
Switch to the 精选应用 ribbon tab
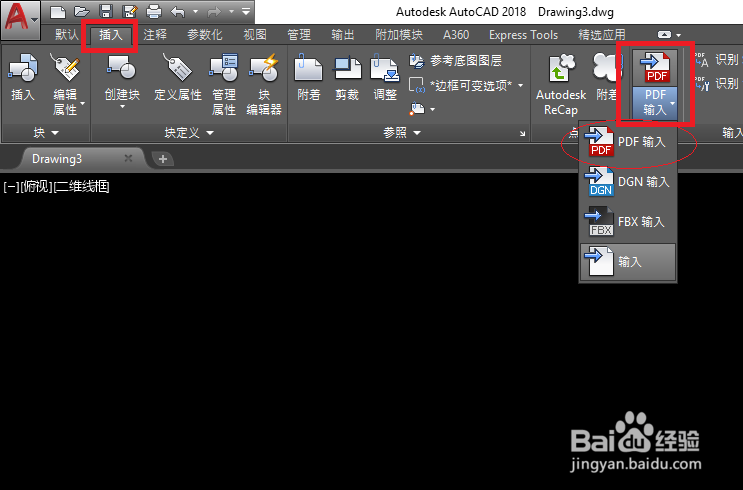click(602, 35)
